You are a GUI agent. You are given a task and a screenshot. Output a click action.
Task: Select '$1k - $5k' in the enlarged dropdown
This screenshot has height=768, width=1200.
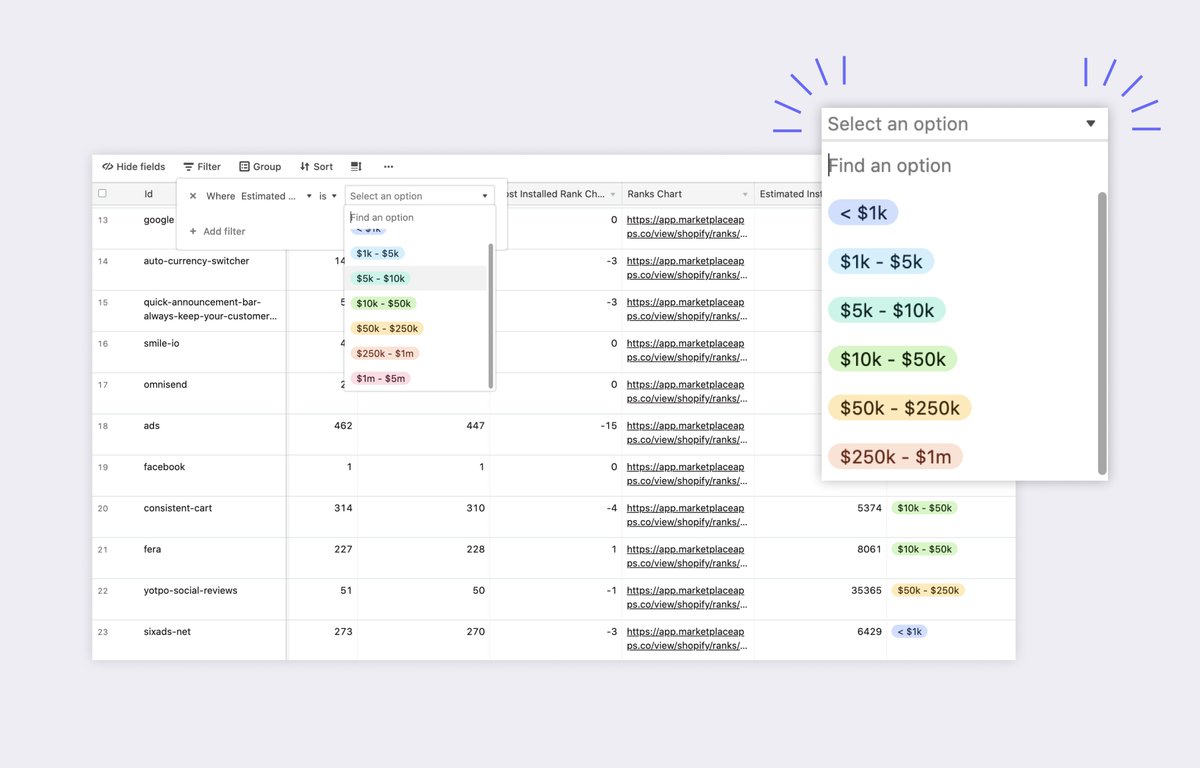881,262
